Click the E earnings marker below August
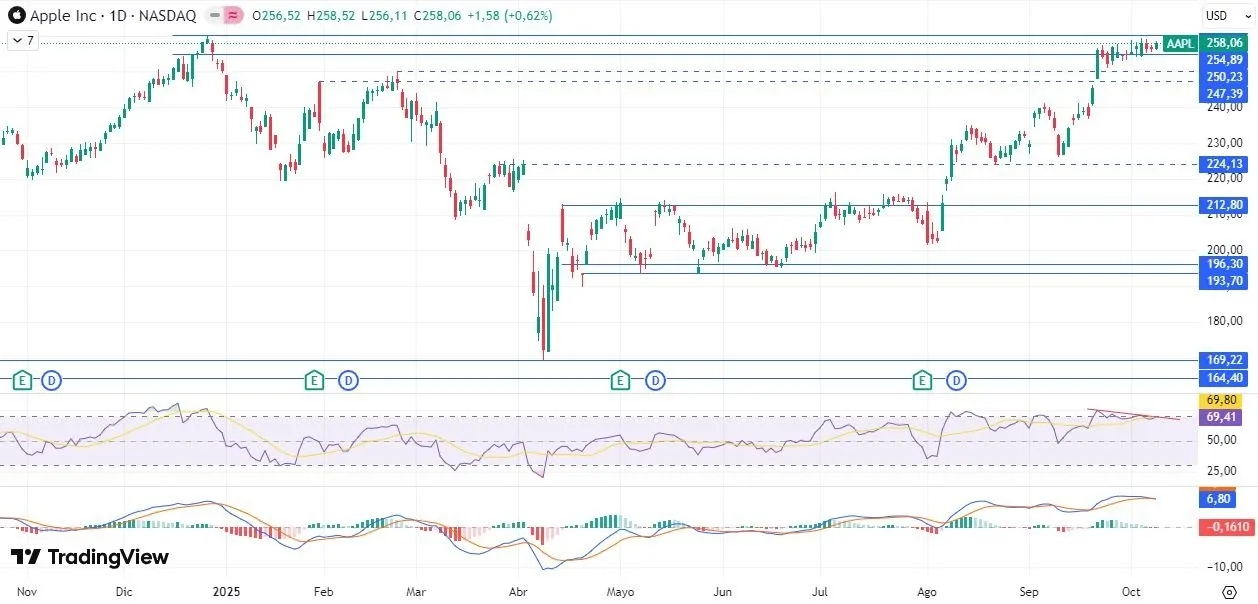1258x604 pixels. (x=921, y=380)
